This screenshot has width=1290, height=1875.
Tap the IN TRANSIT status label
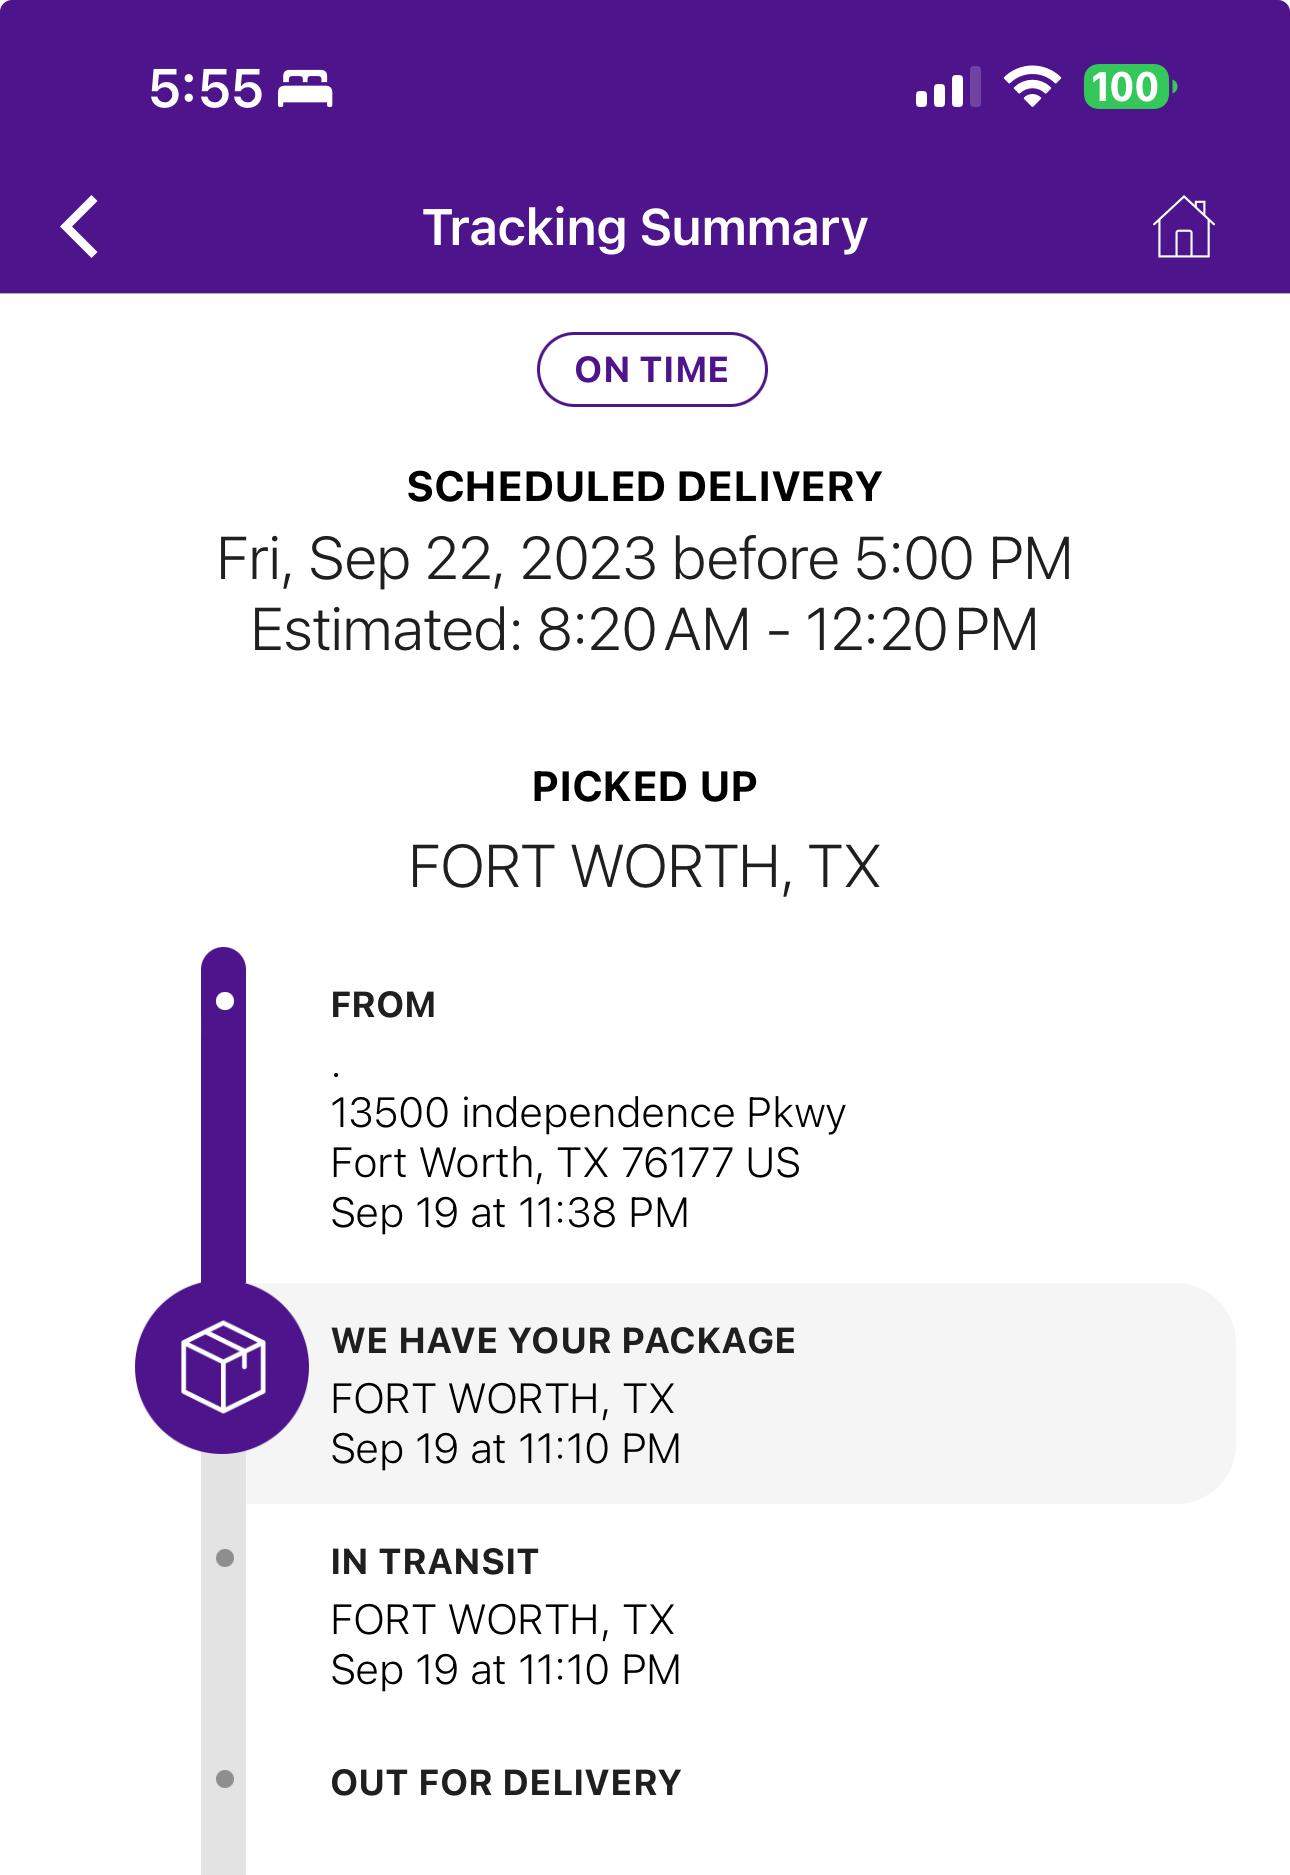pos(435,1561)
